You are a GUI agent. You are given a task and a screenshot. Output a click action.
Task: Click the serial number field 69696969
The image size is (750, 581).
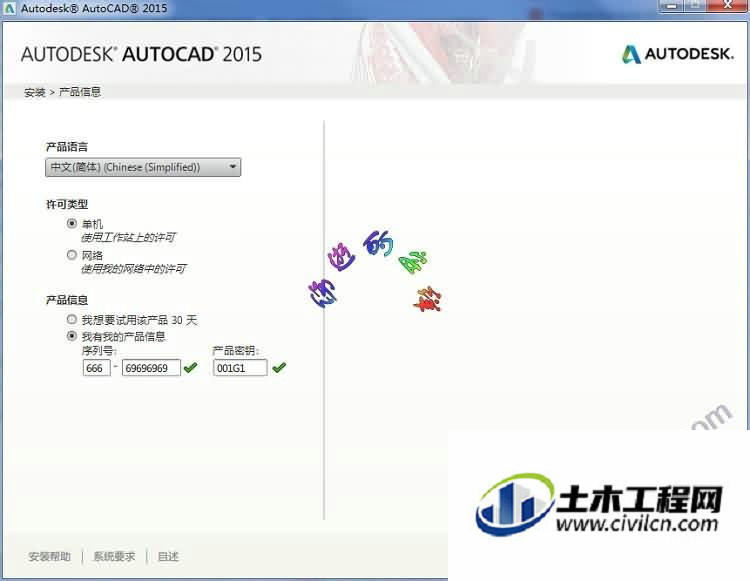point(151,368)
